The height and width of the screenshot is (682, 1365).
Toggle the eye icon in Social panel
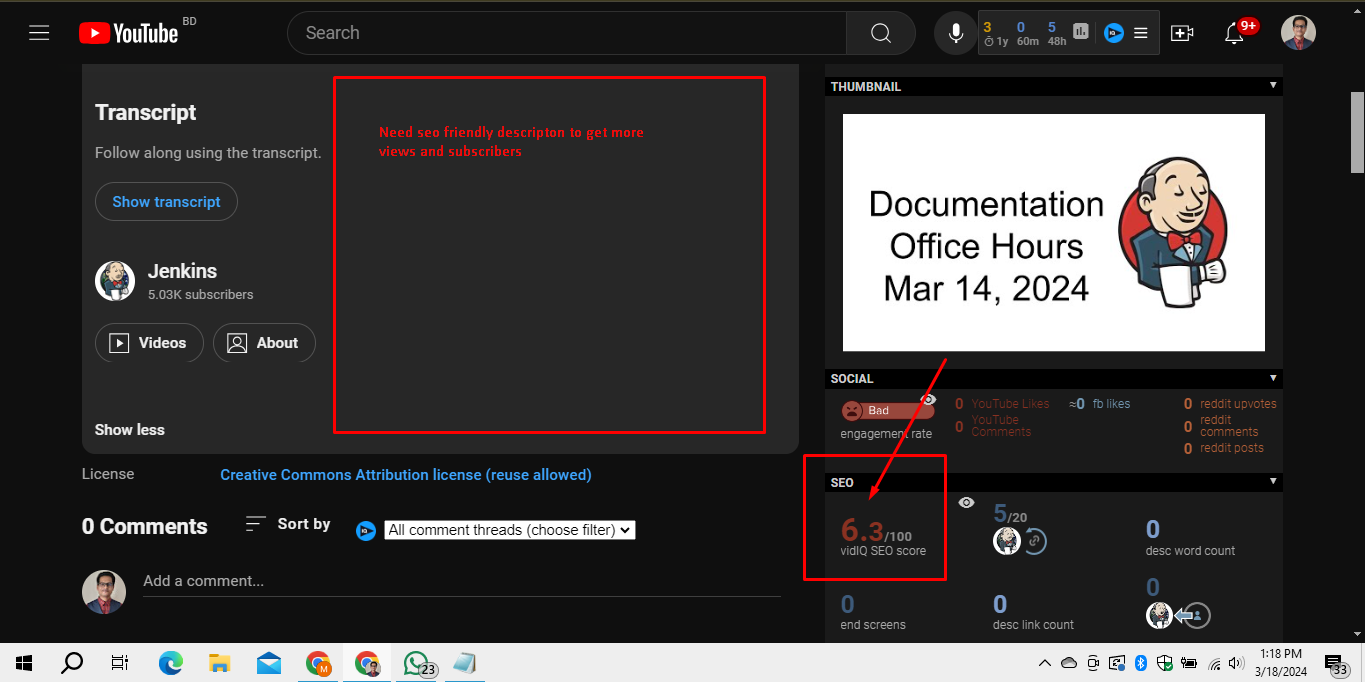928,399
